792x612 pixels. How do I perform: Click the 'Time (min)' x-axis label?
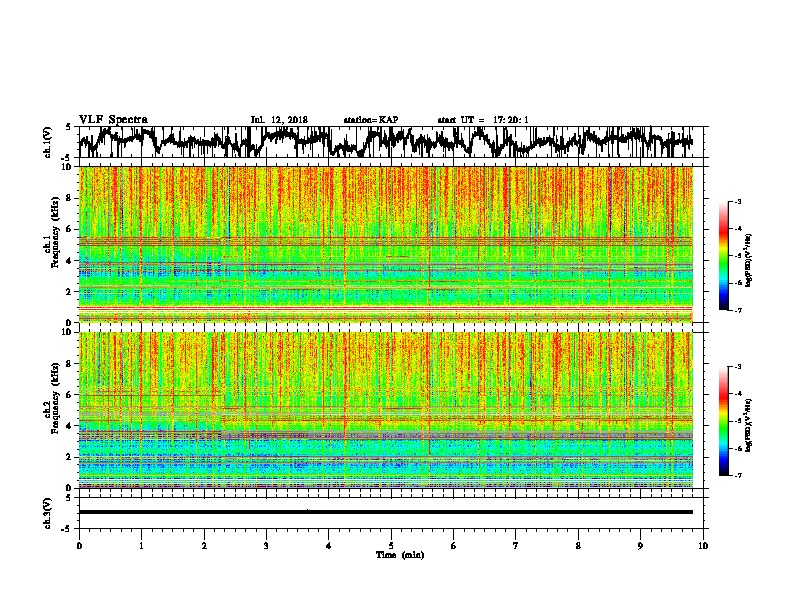click(x=400, y=555)
